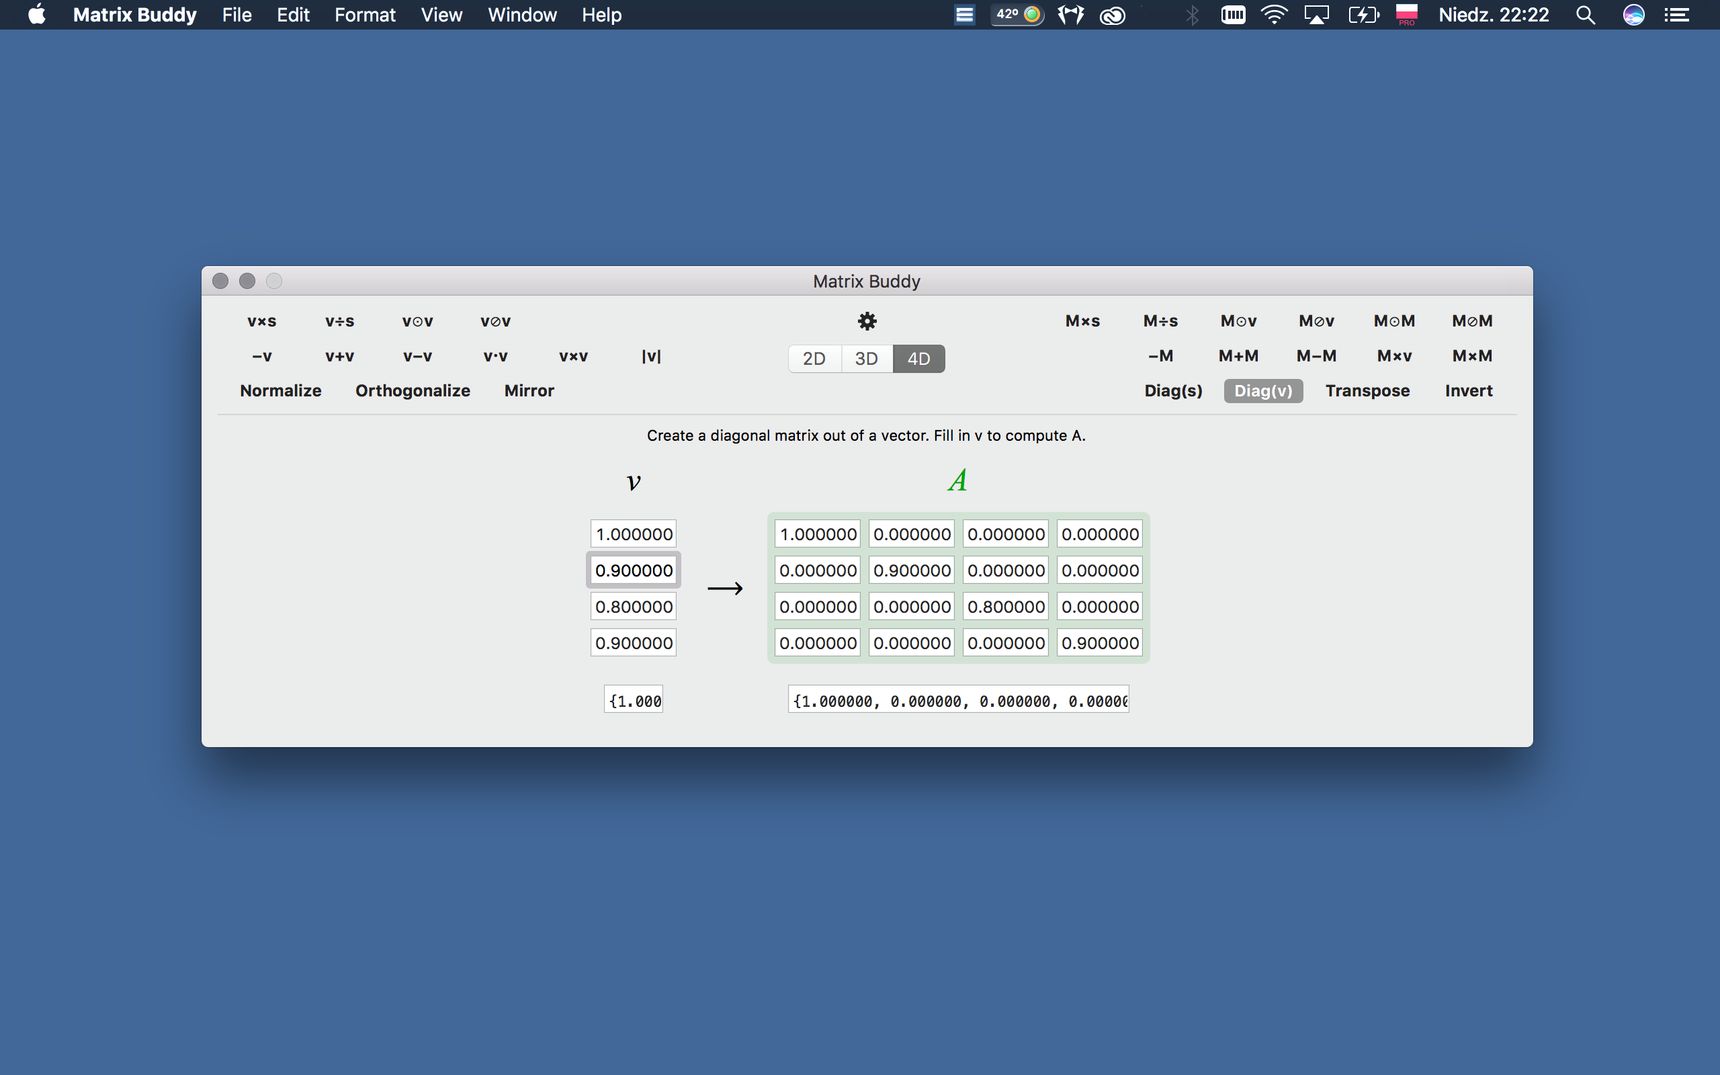Select M×M matrix multiplication
Image resolution: width=1720 pixels, height=1075 pixels.
coord(1473,356)
